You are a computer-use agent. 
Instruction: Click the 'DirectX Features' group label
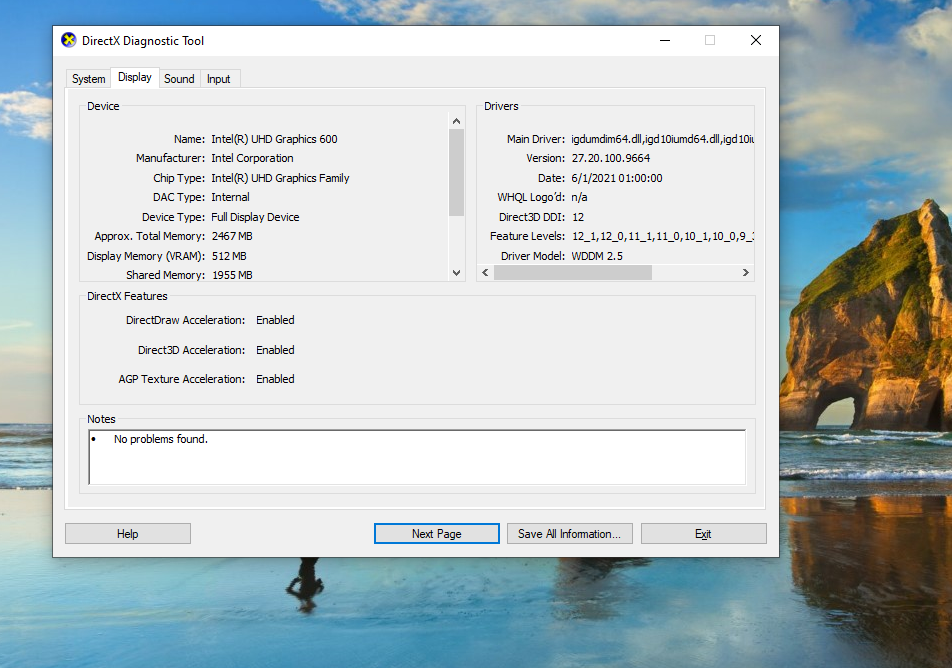coord(127,296)
